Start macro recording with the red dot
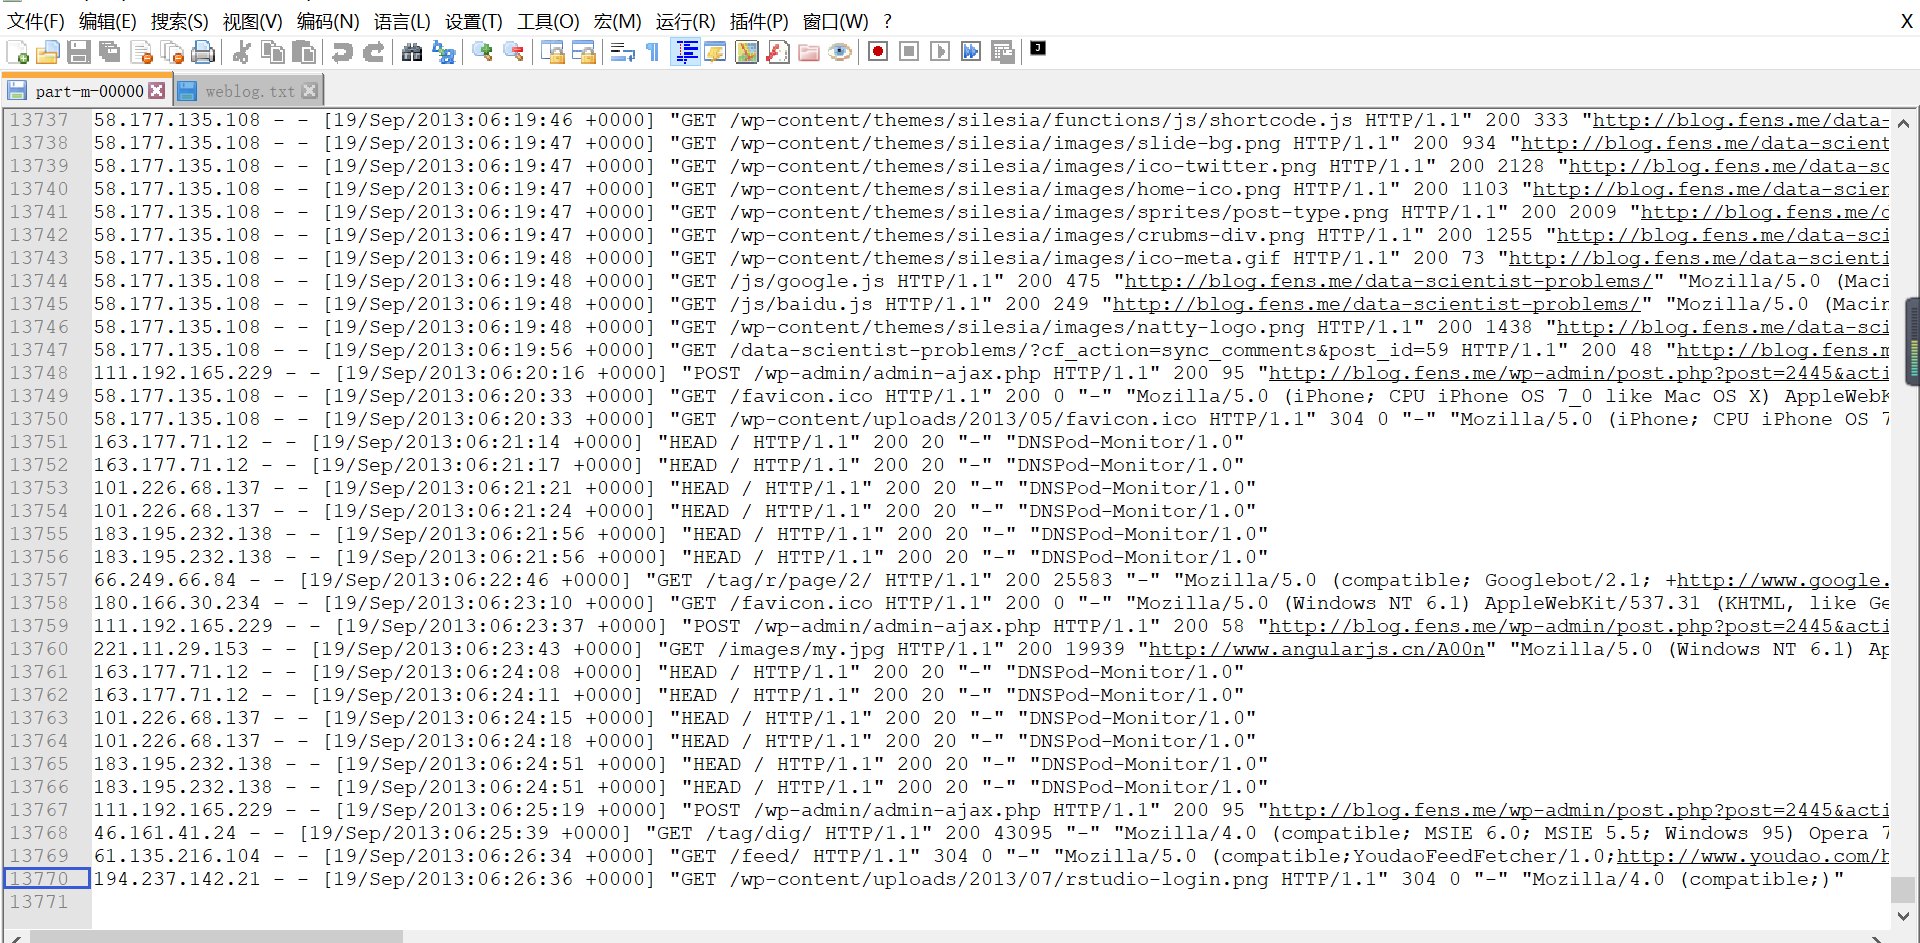Screen dimensions: 1920x943 pos(878,52)
